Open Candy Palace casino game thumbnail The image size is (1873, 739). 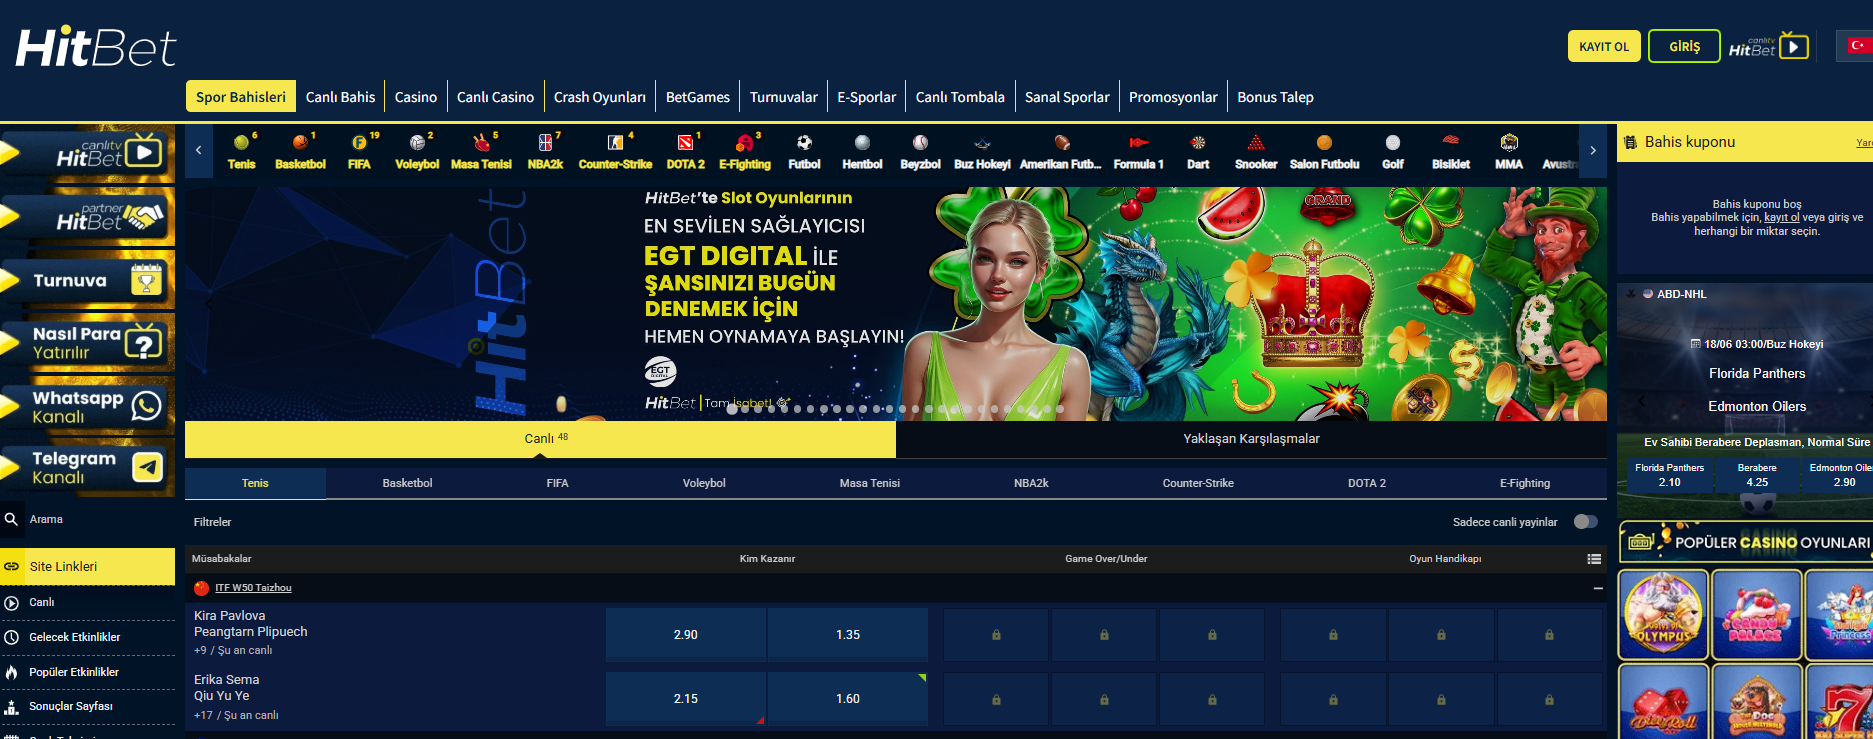coord(1756,615)
